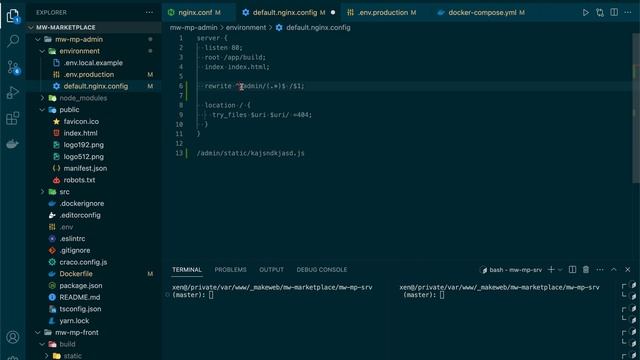
Task: Click the editor vertical scrollbar
Action: (x=636, y=108)
